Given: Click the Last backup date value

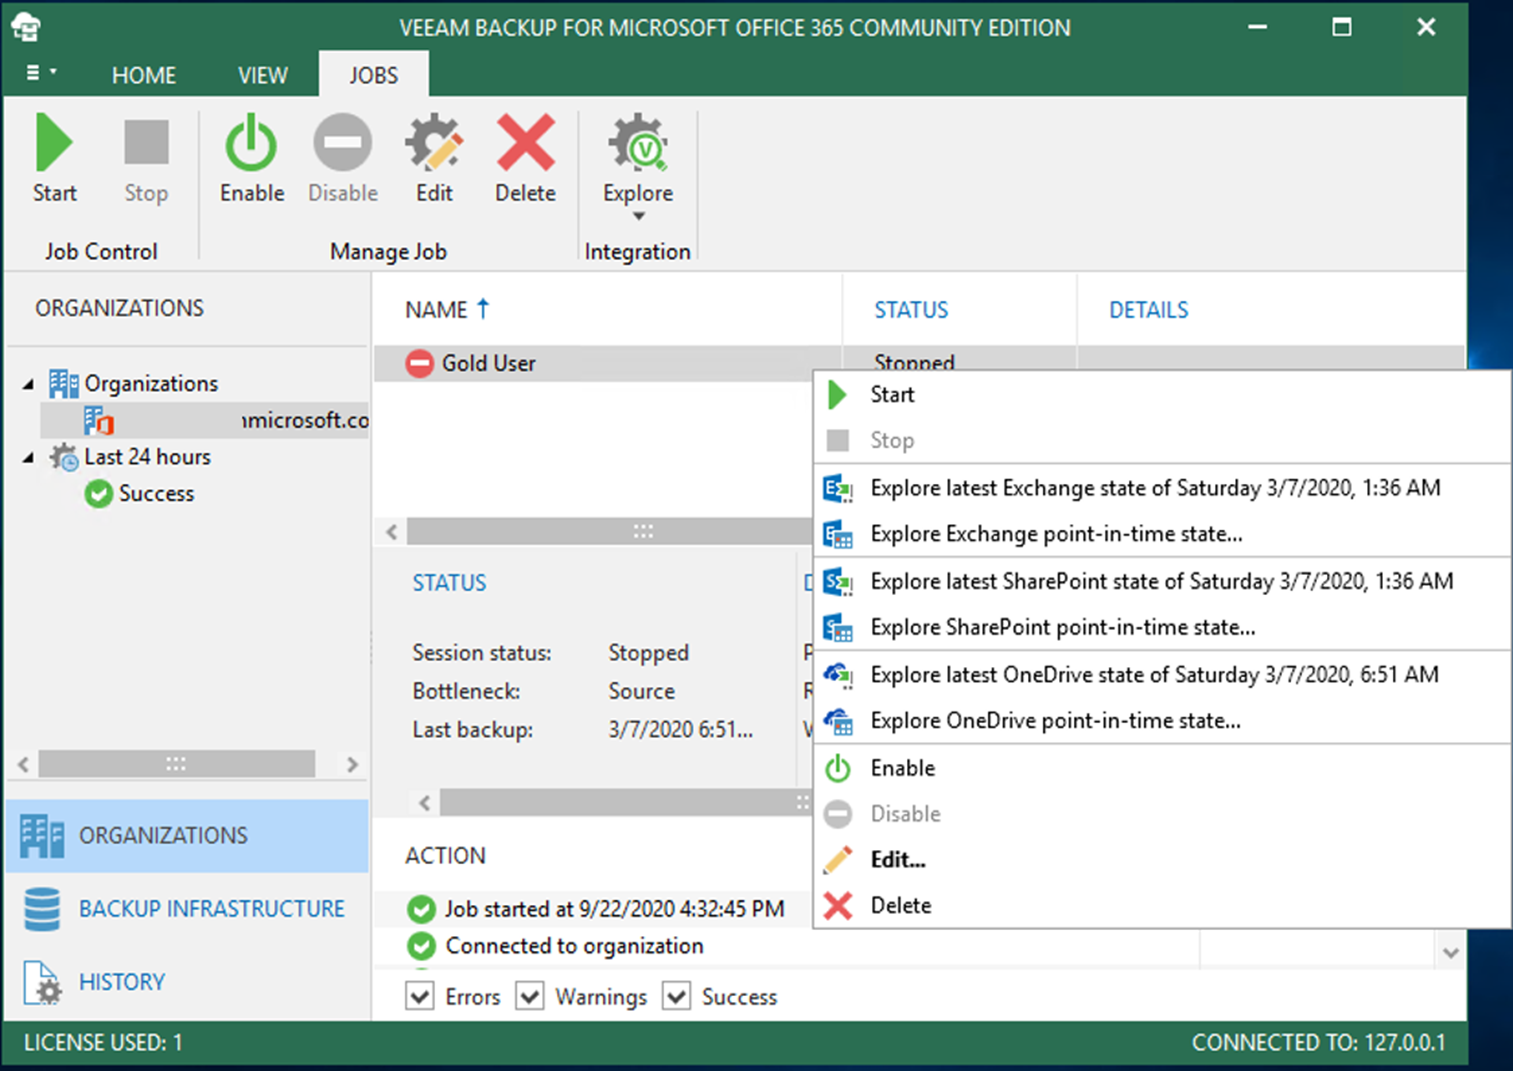Looking at the screenshot, I should pos(680,730).
